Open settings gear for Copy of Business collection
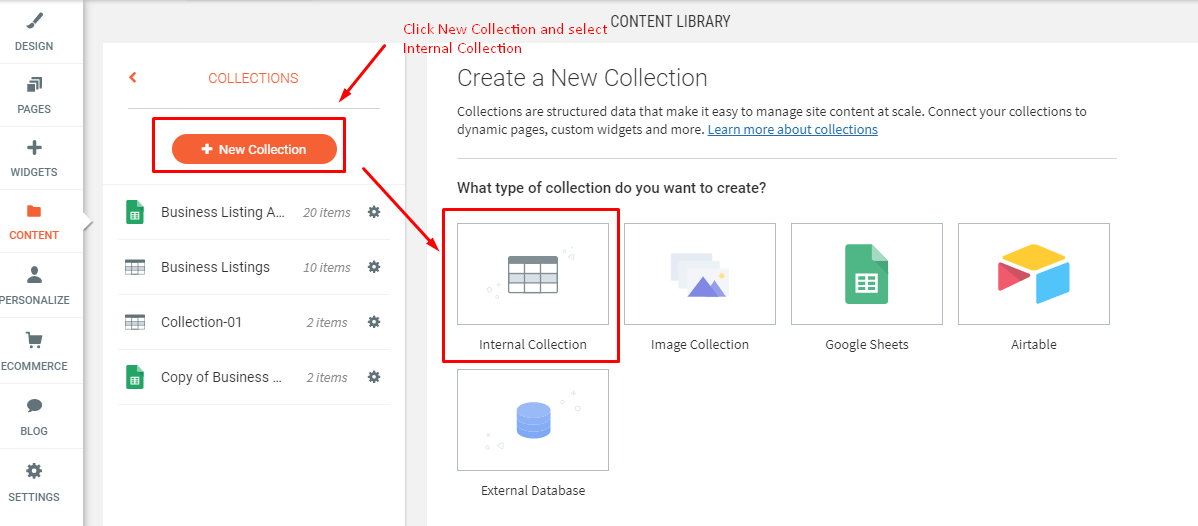 point(374,377)
